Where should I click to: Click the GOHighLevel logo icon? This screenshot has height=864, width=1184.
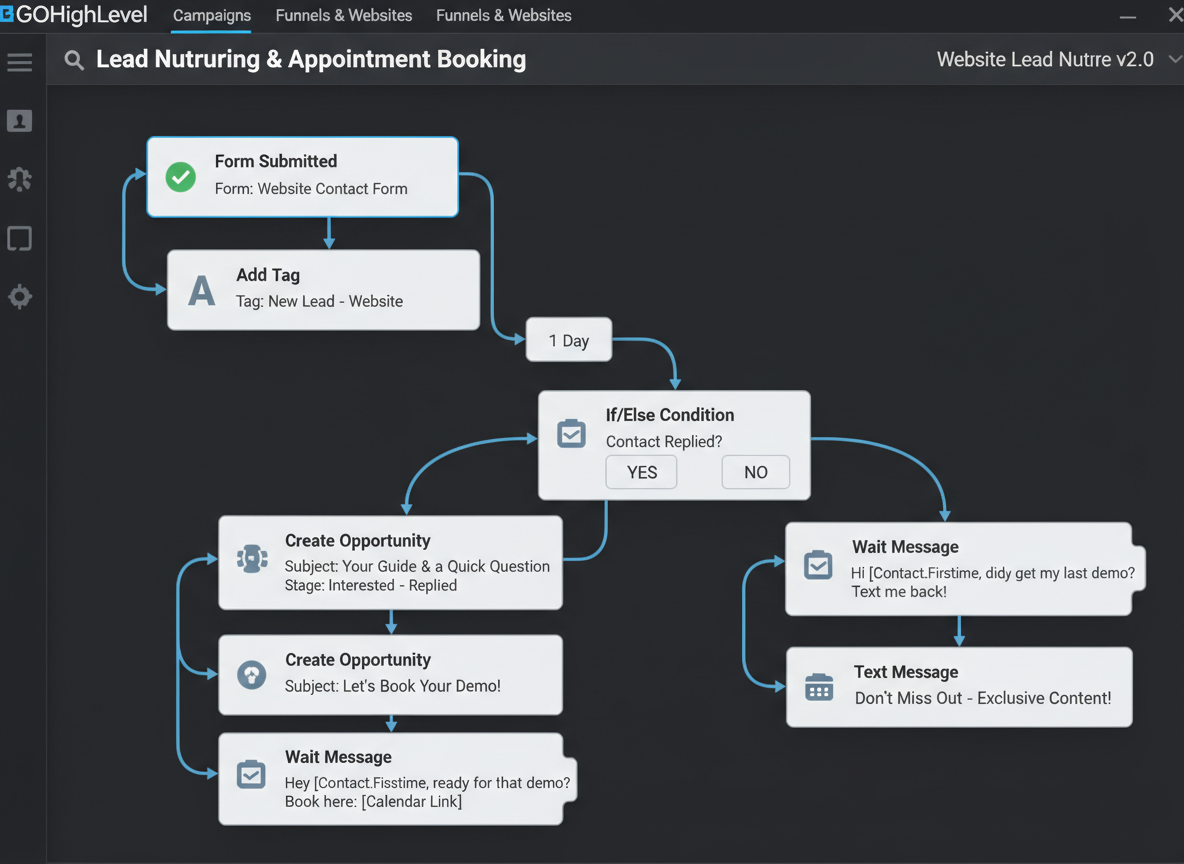(x=7, y=14)
